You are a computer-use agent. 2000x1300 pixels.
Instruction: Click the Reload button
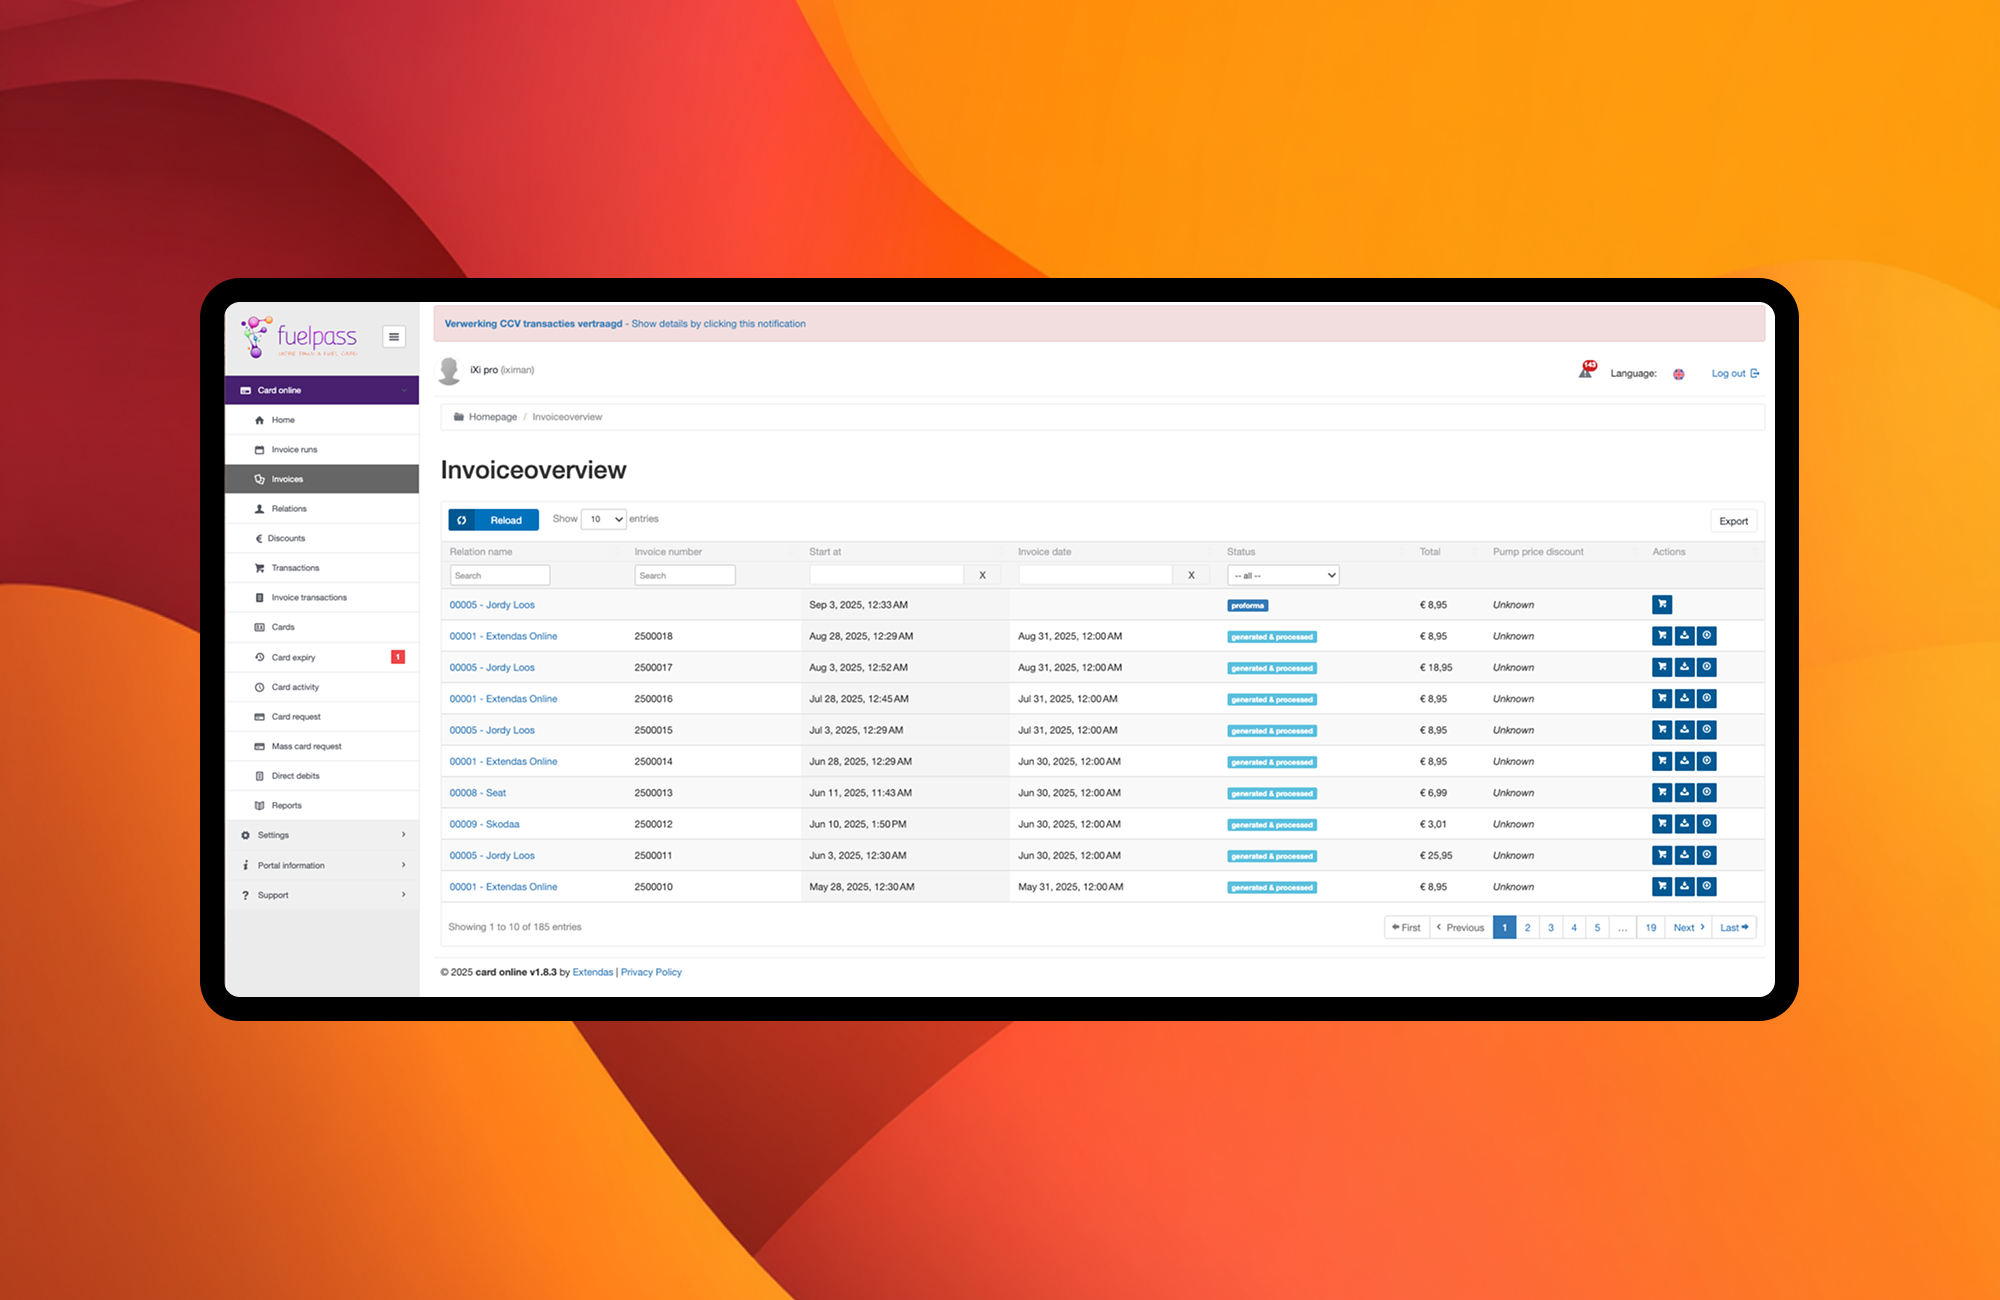493,520
